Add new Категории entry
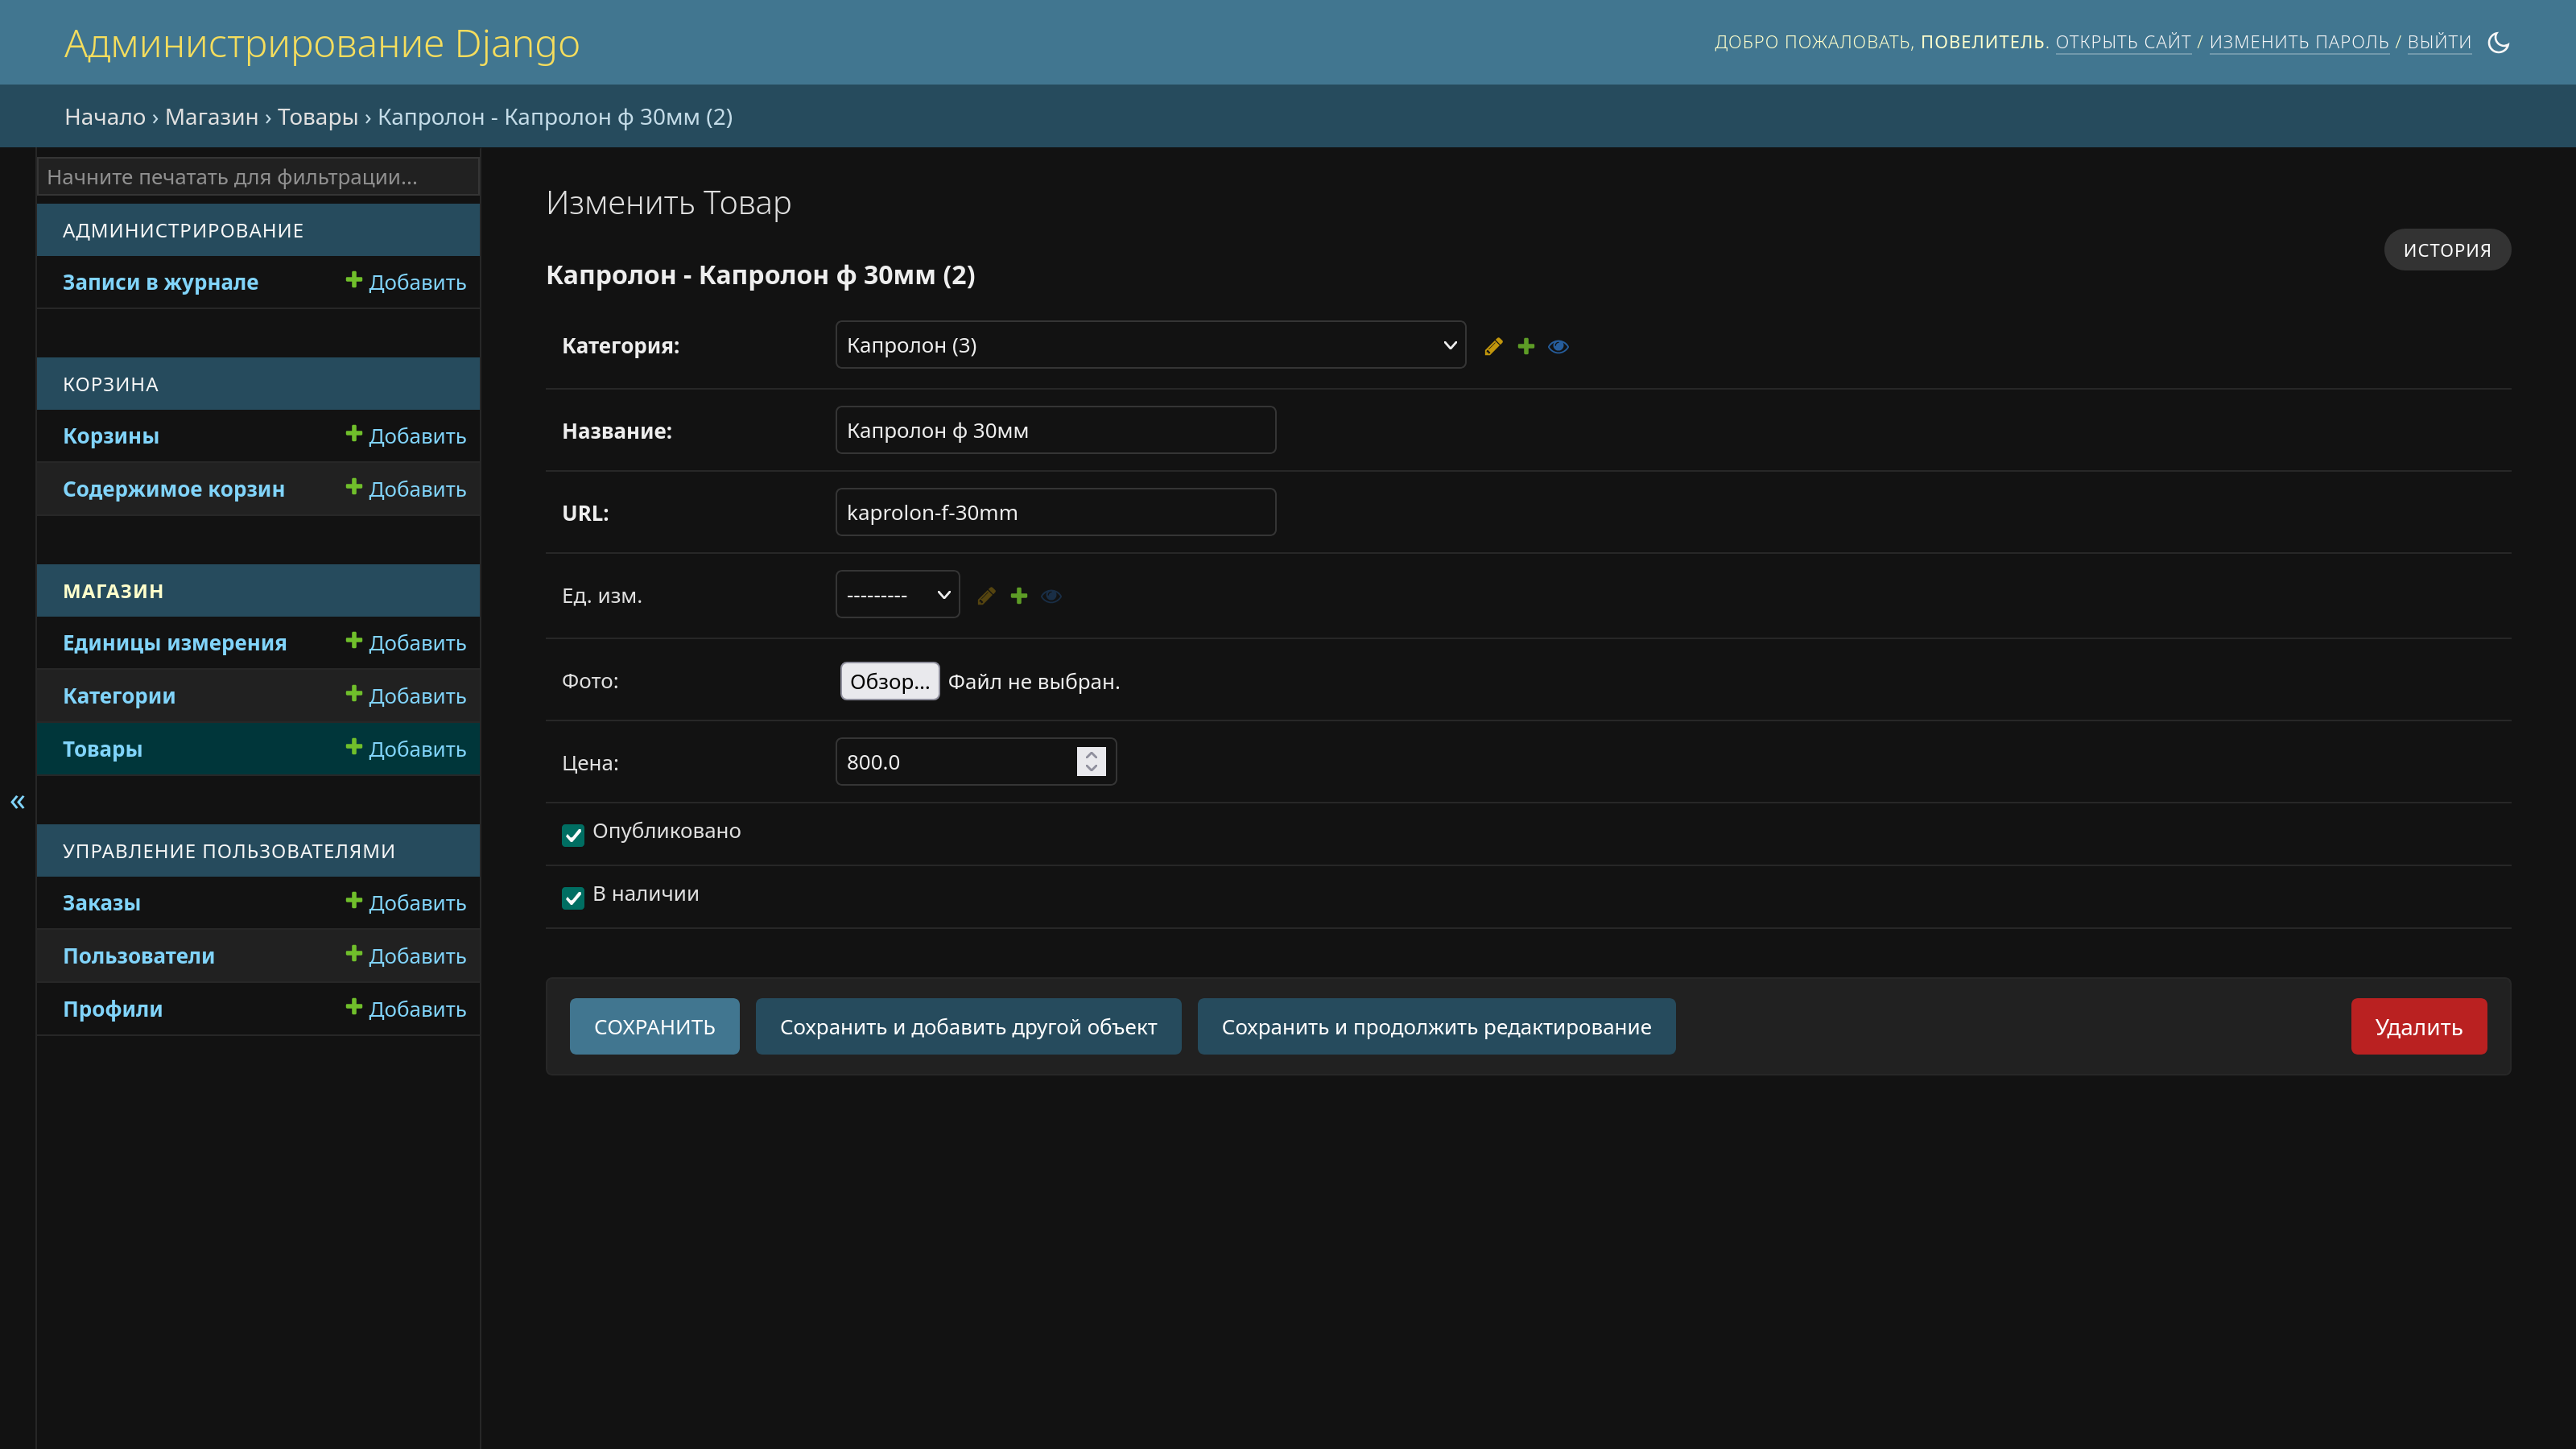This screenshot has width=2576, height=1449. click(x=406, y=696)
